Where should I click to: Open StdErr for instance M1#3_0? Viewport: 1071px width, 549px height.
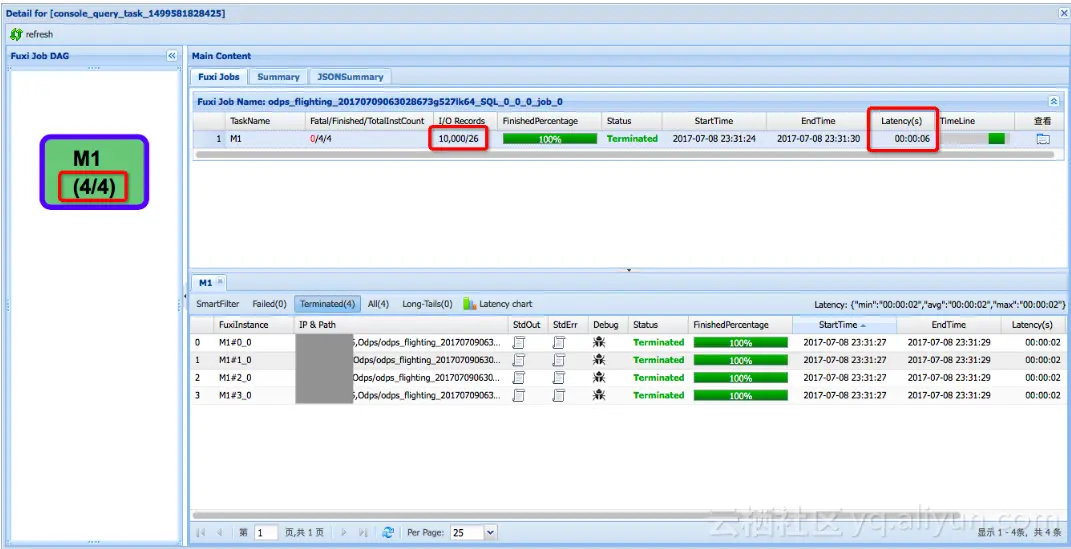[559, 395]
